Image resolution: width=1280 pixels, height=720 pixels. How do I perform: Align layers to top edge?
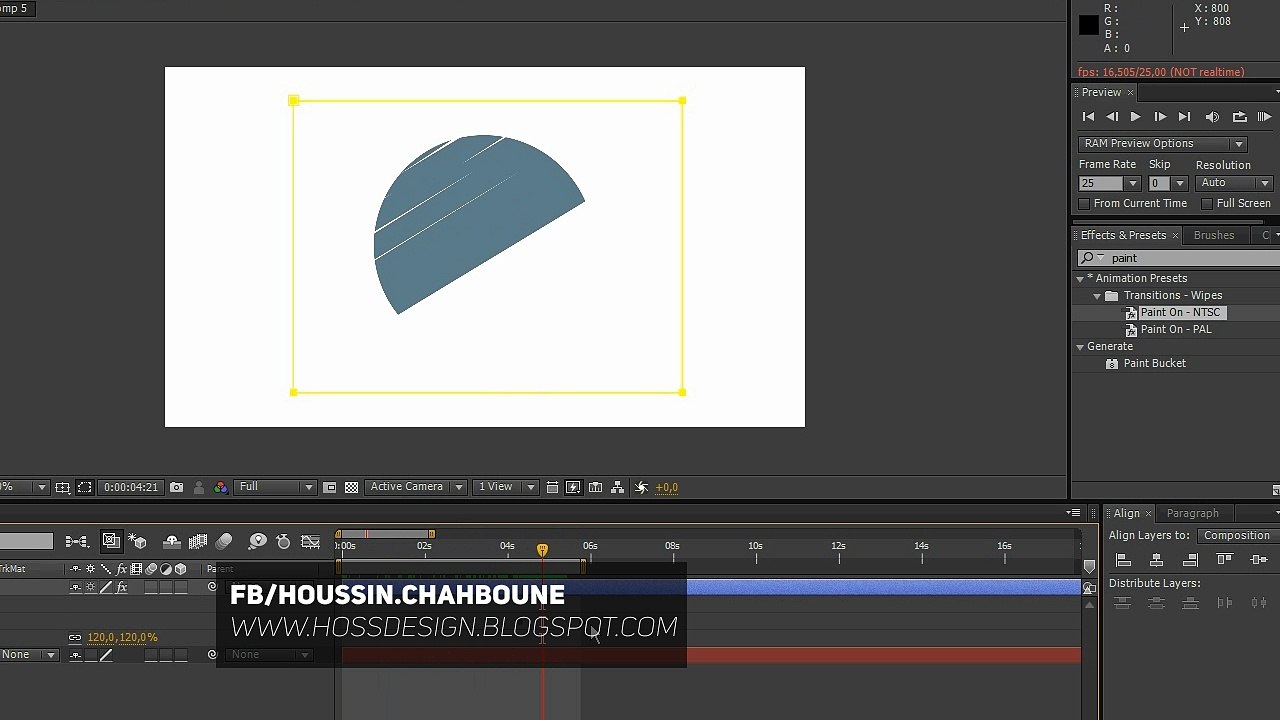[1225, 560]
